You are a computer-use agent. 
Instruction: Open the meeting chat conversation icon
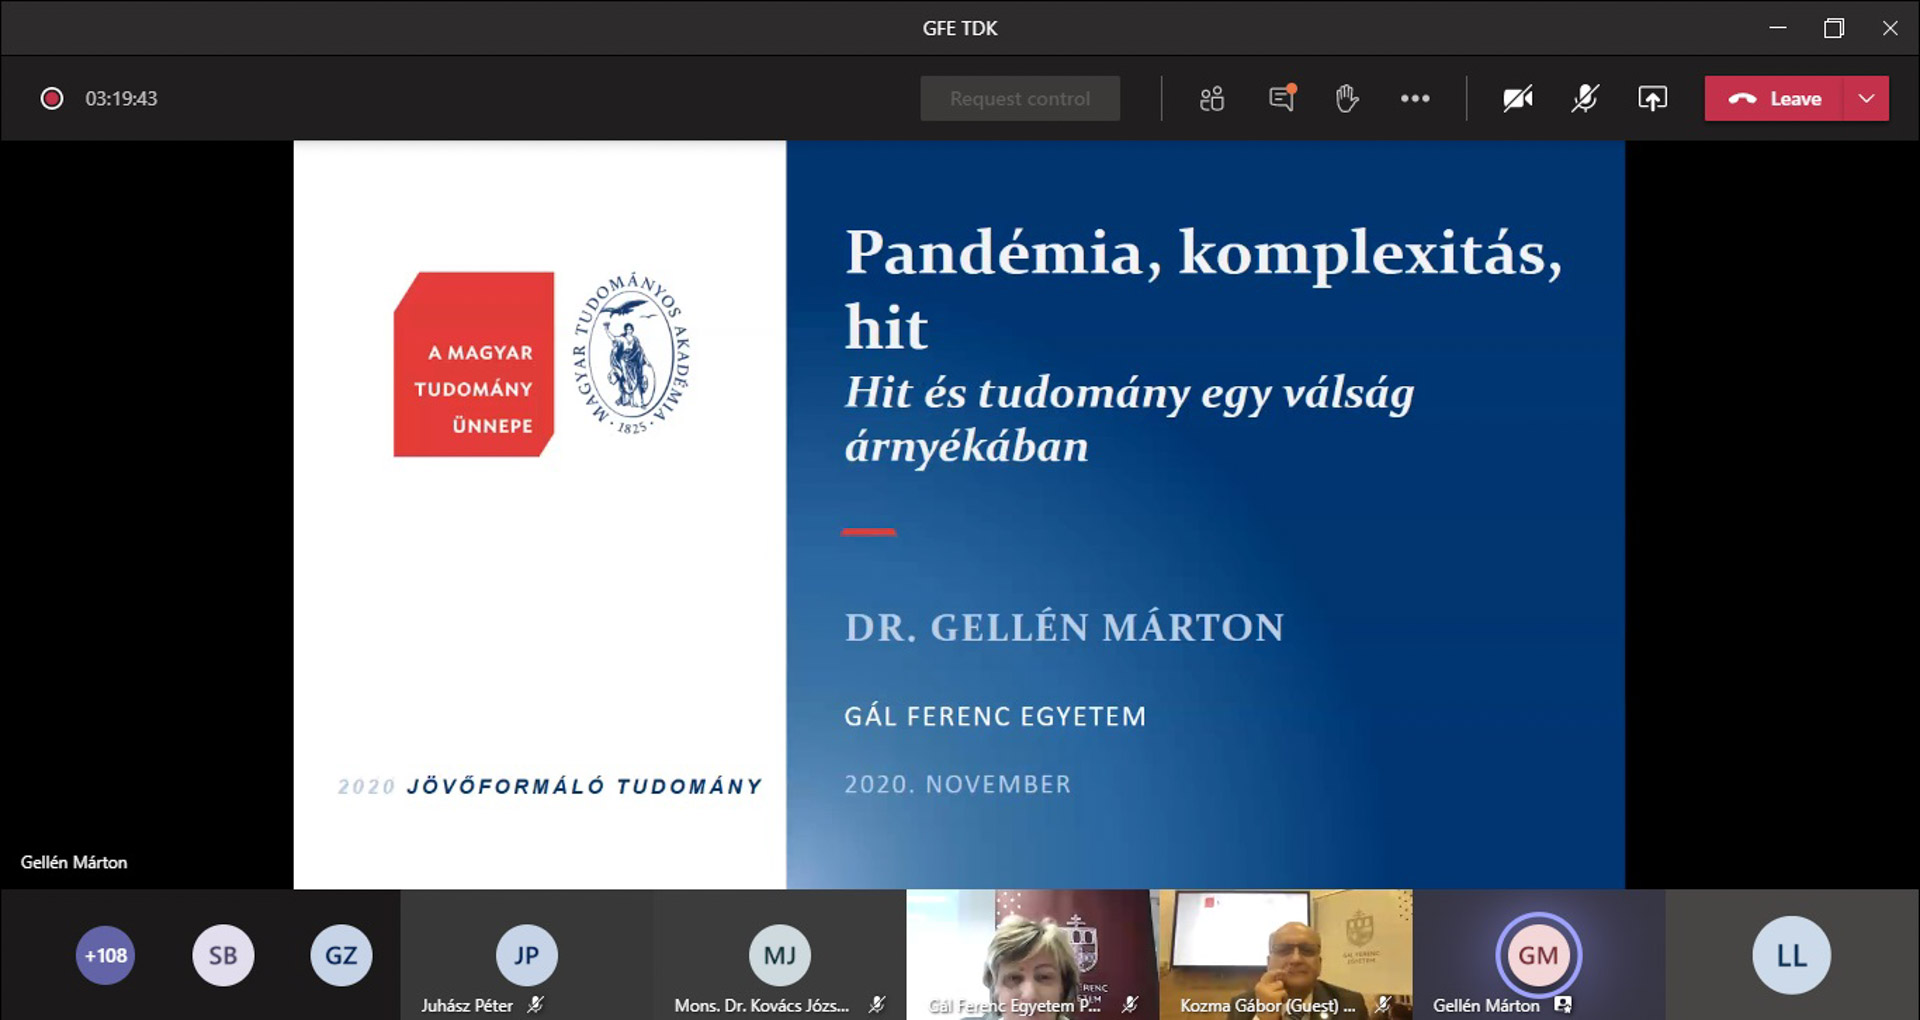[x=1281, y=99]
